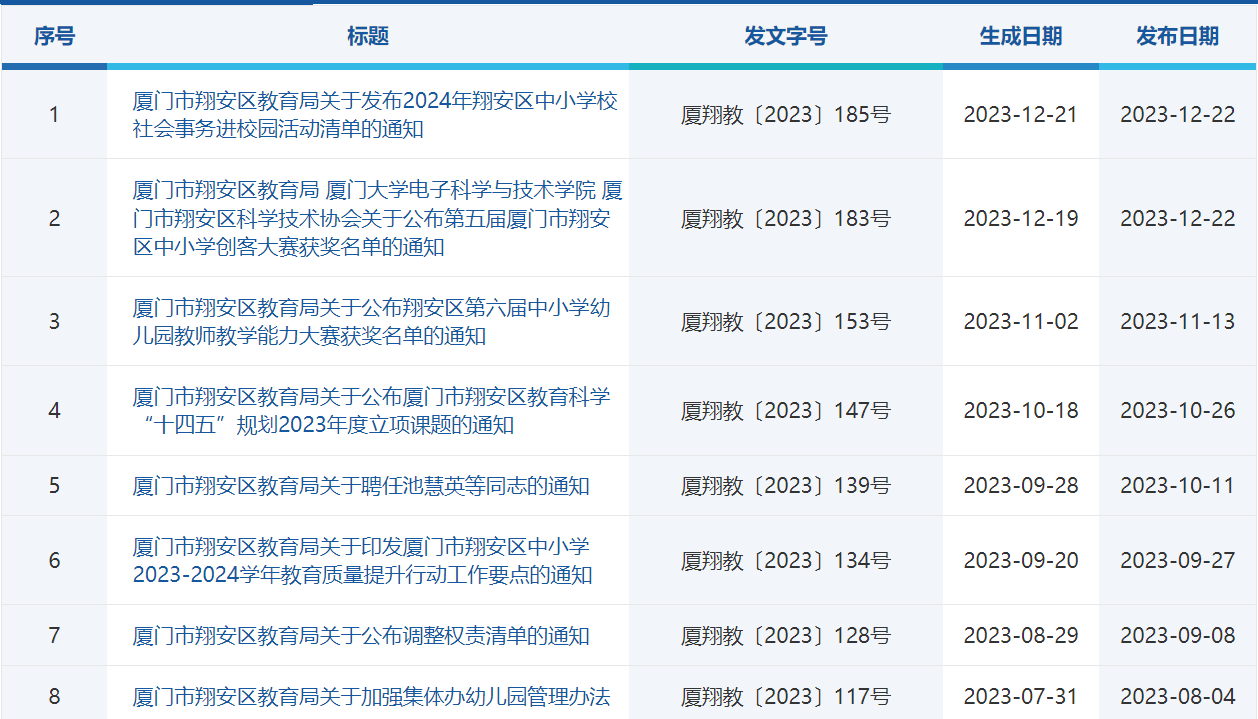The width and height of the screenshot is (1258, 719).
Task: Select document number 厦翔教〔2023〕134号
Action: tap(786, 561)
